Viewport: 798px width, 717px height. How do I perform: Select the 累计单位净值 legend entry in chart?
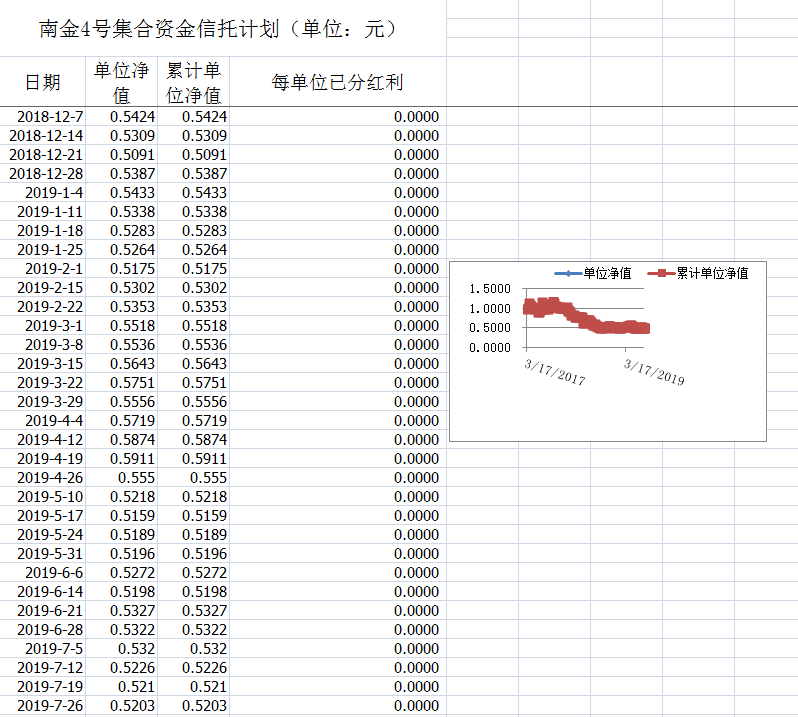click(698, 273)
